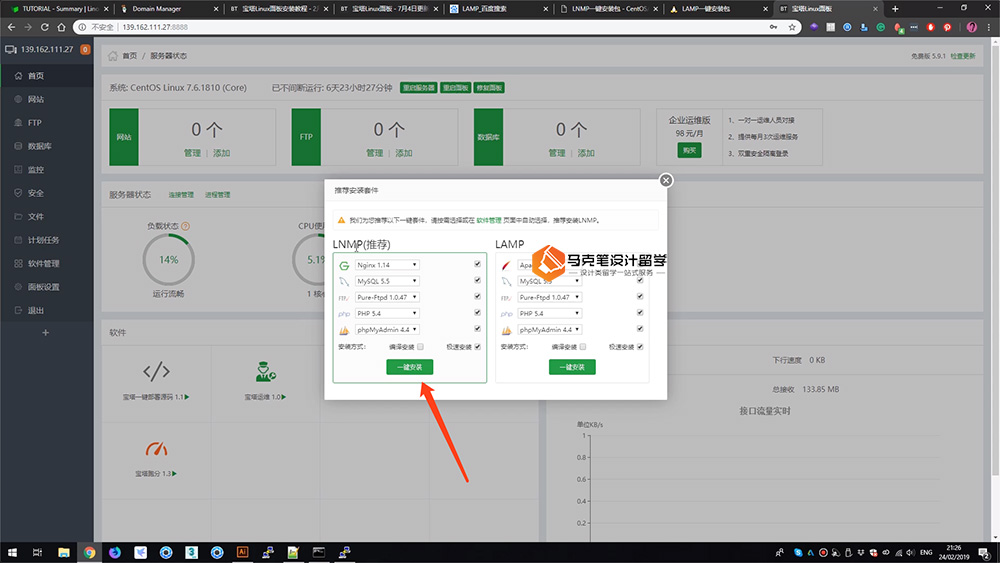This screenshot has width=1000, height=563.
Task: Open the terminal window from the taskbar
Action: click(x=319, y=553)
